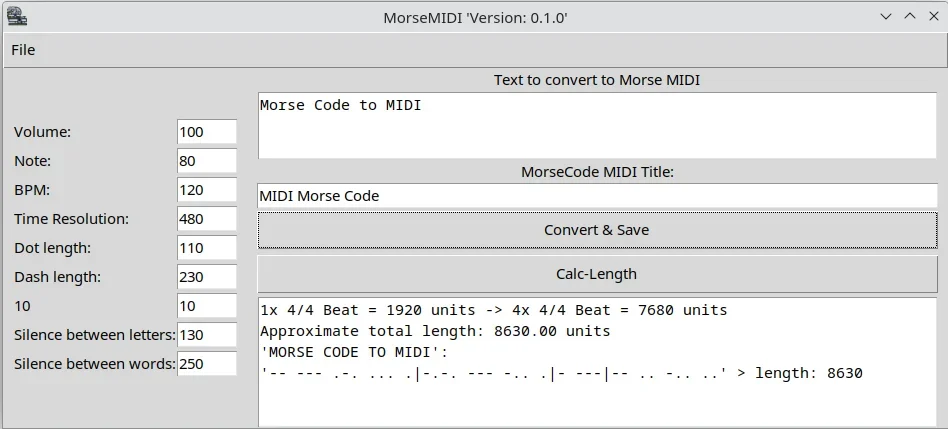The height and width of the screenshot is (429, 948).
Task: Click the Calc-Length button
Action: point(597,274)
